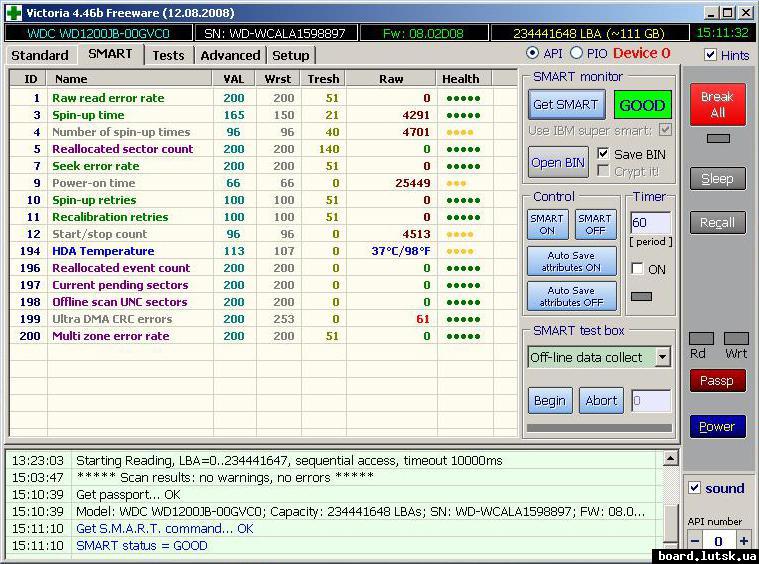Click the Open BIN button
The image size is (759, 564).
coord(558,163)
